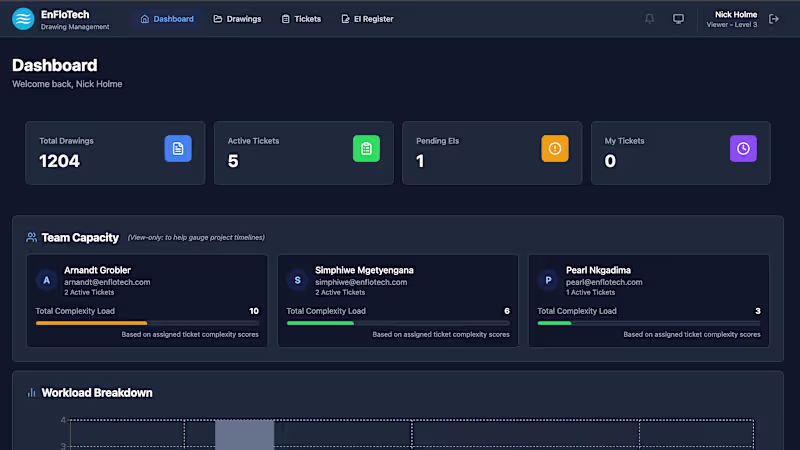Click Pearl's complexity load value 3
This screenshot has height=450, width=800.
click(x=758, y=311)
